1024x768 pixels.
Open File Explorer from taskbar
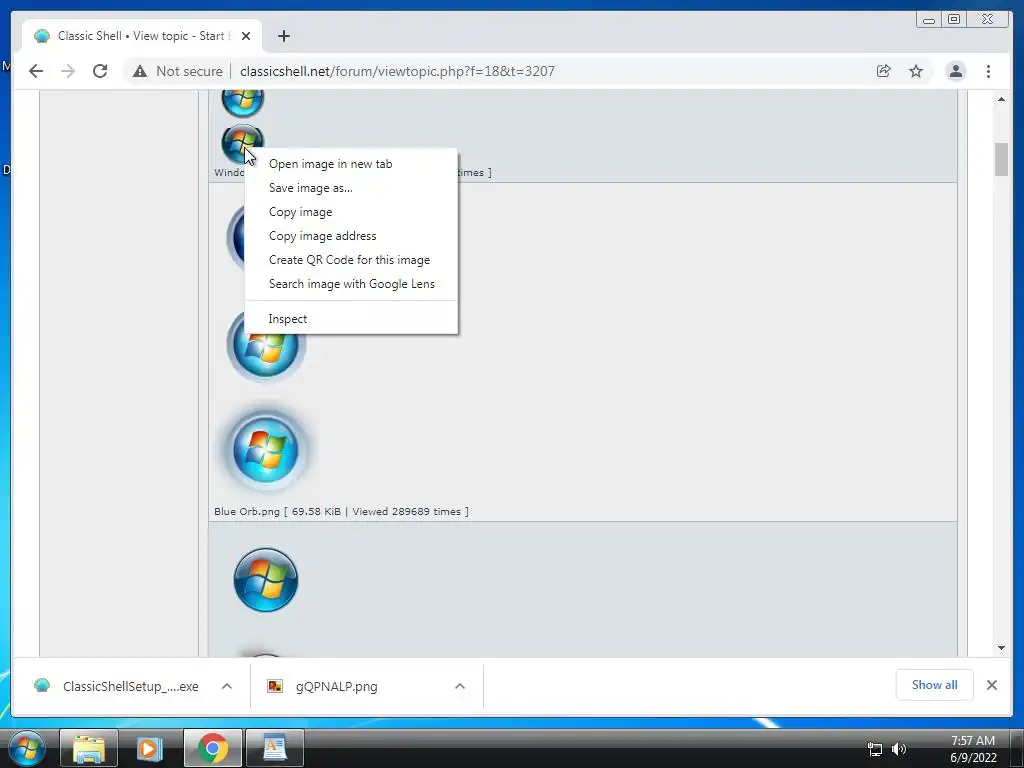pyautogui.click(x=89, y=748)
